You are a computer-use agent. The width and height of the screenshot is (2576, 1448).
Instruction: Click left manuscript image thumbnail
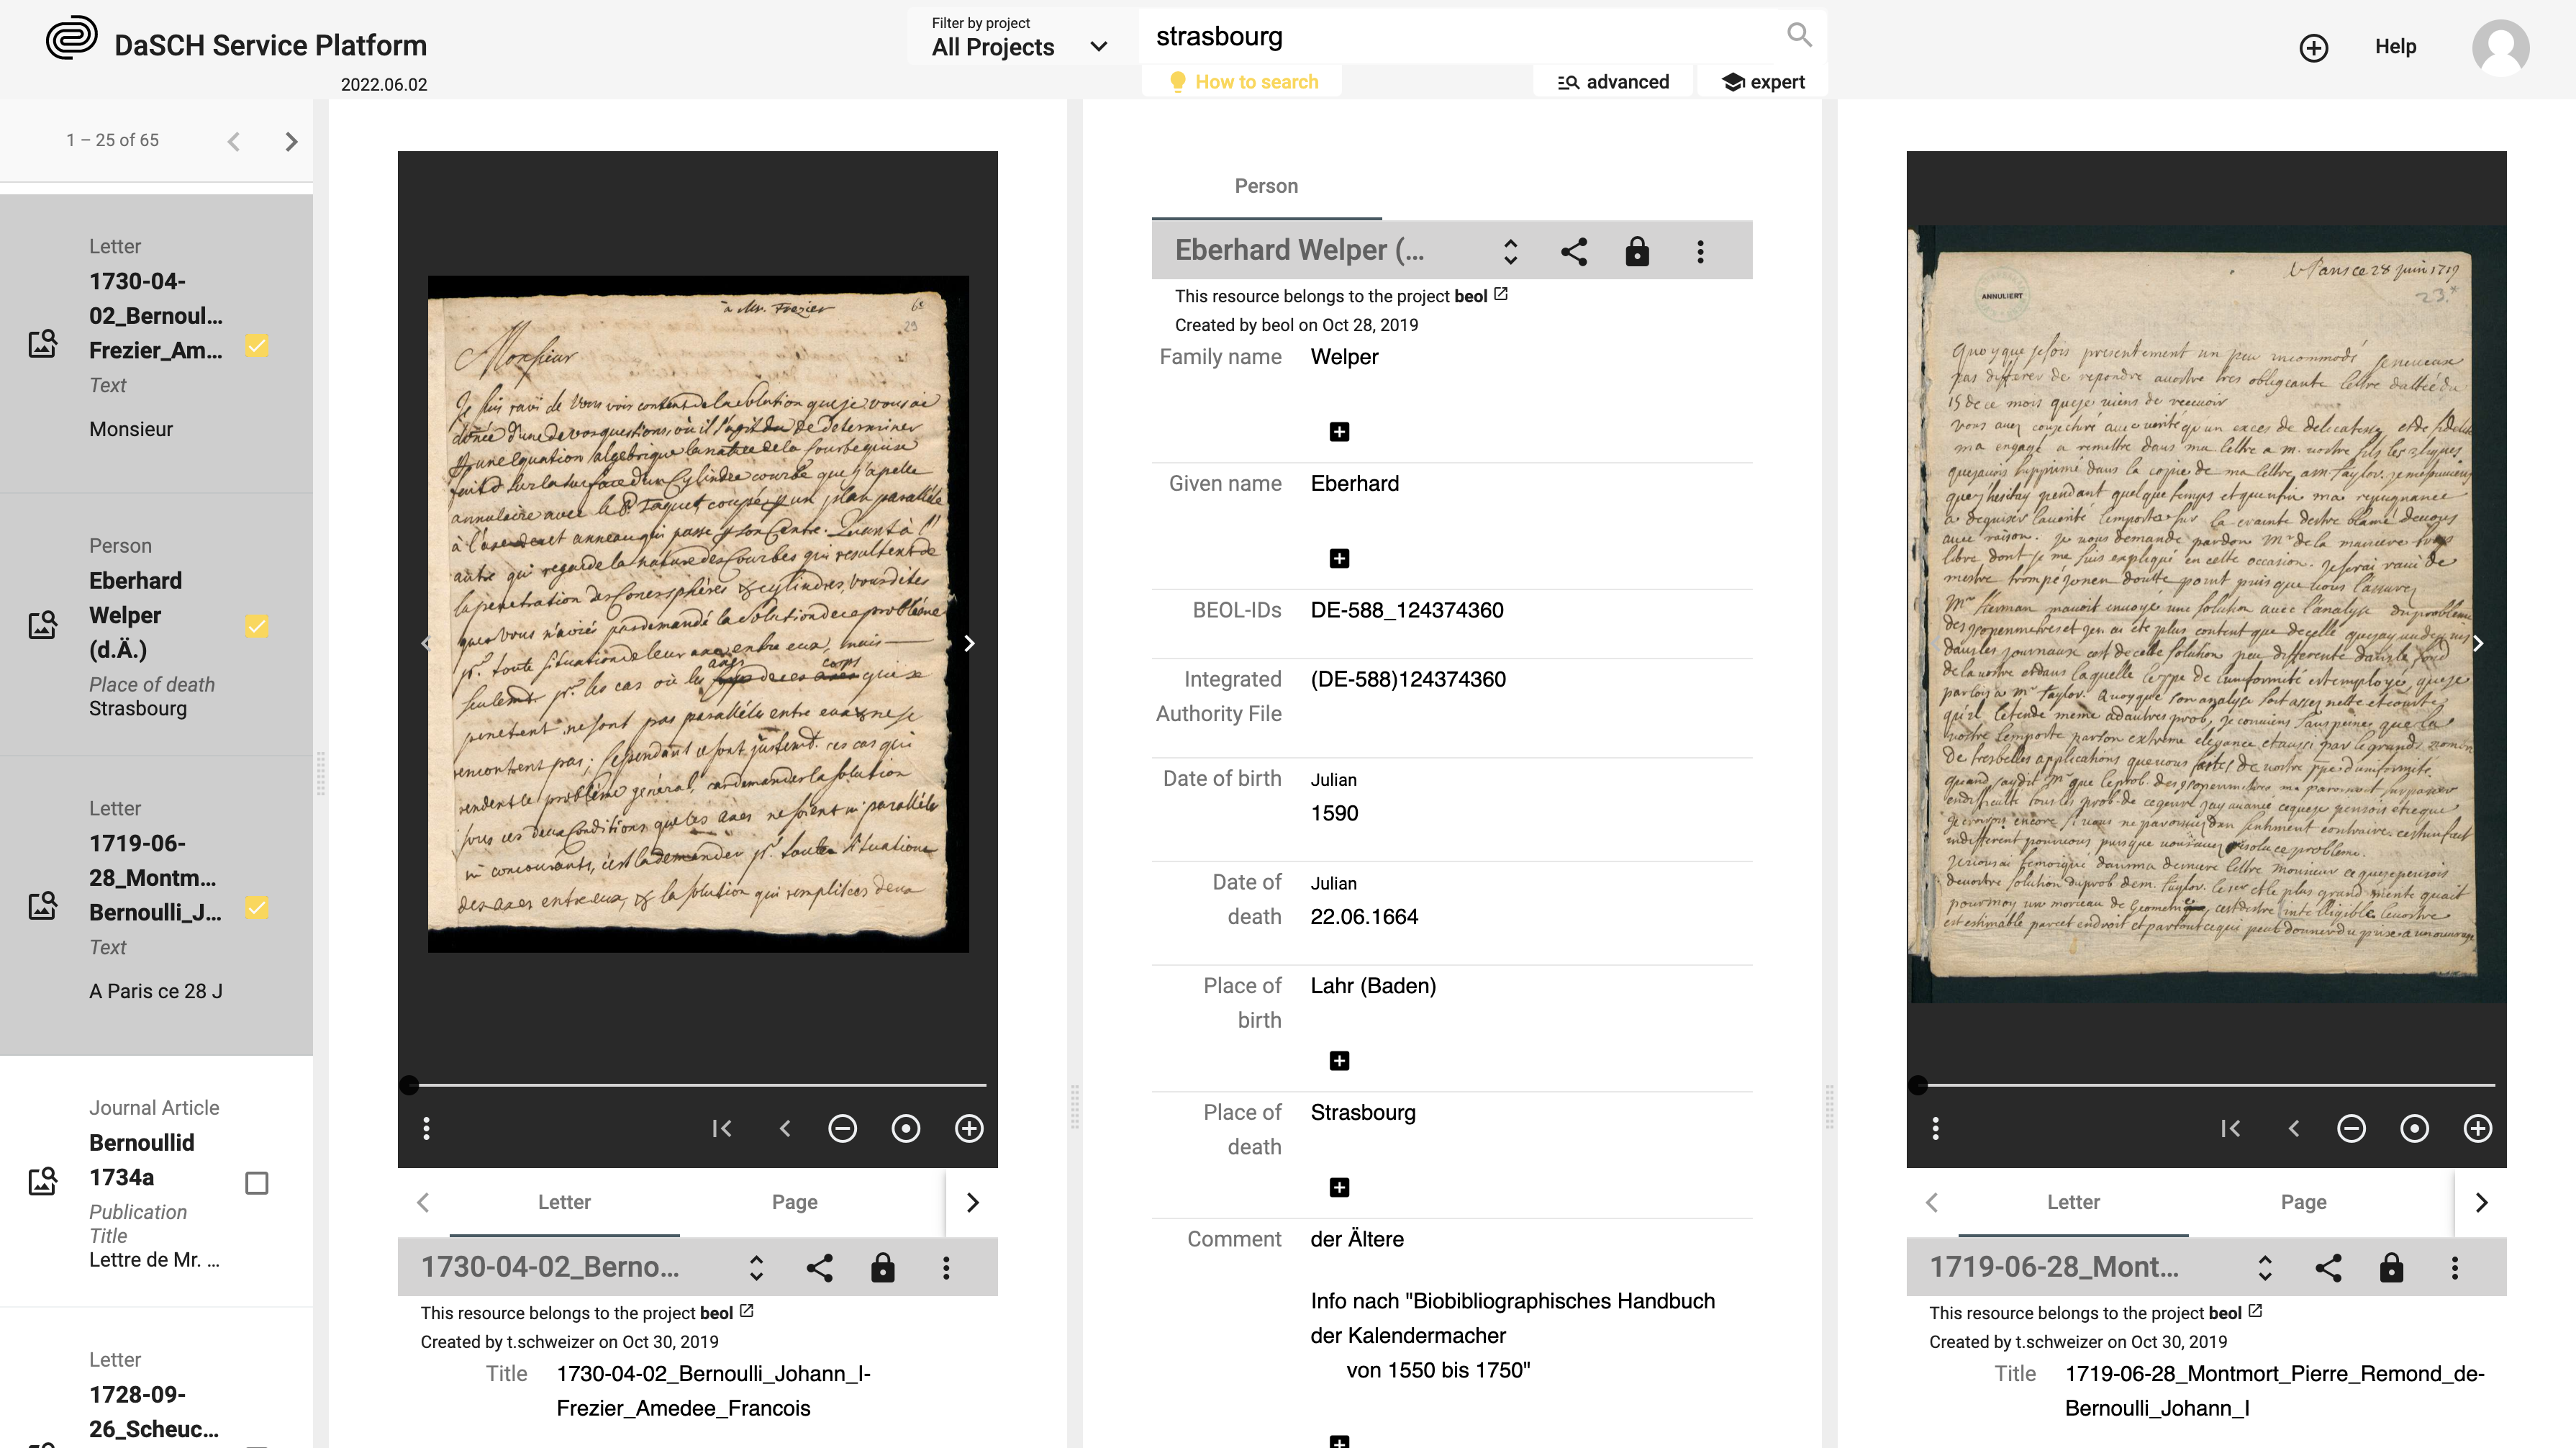(x=698, y=614)
